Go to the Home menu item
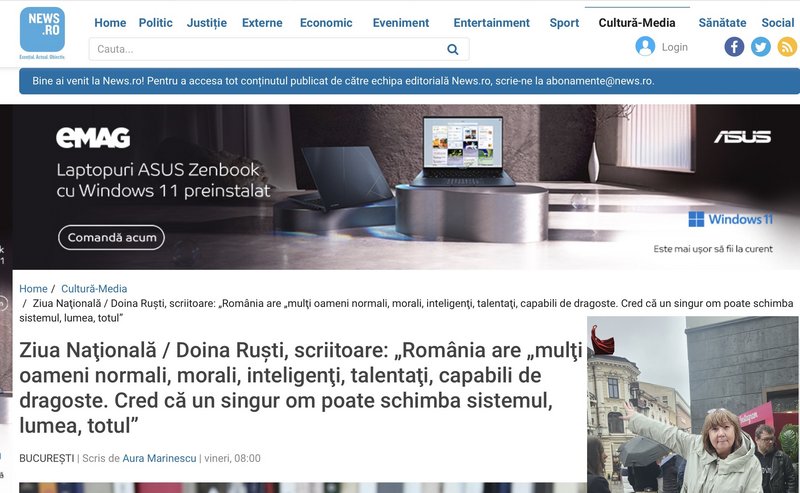800x493 pixels. point(110,23)
